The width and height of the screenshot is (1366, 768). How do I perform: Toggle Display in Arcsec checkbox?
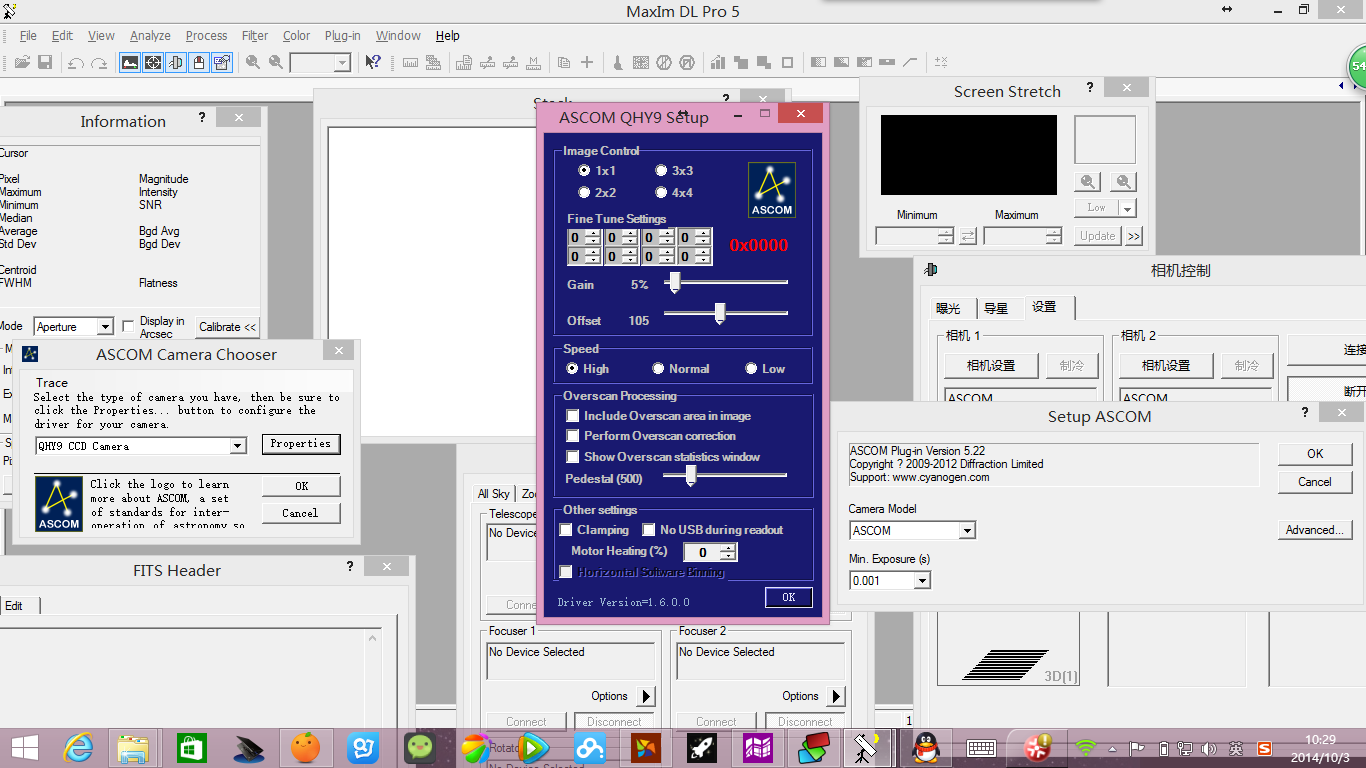(128, 326)
